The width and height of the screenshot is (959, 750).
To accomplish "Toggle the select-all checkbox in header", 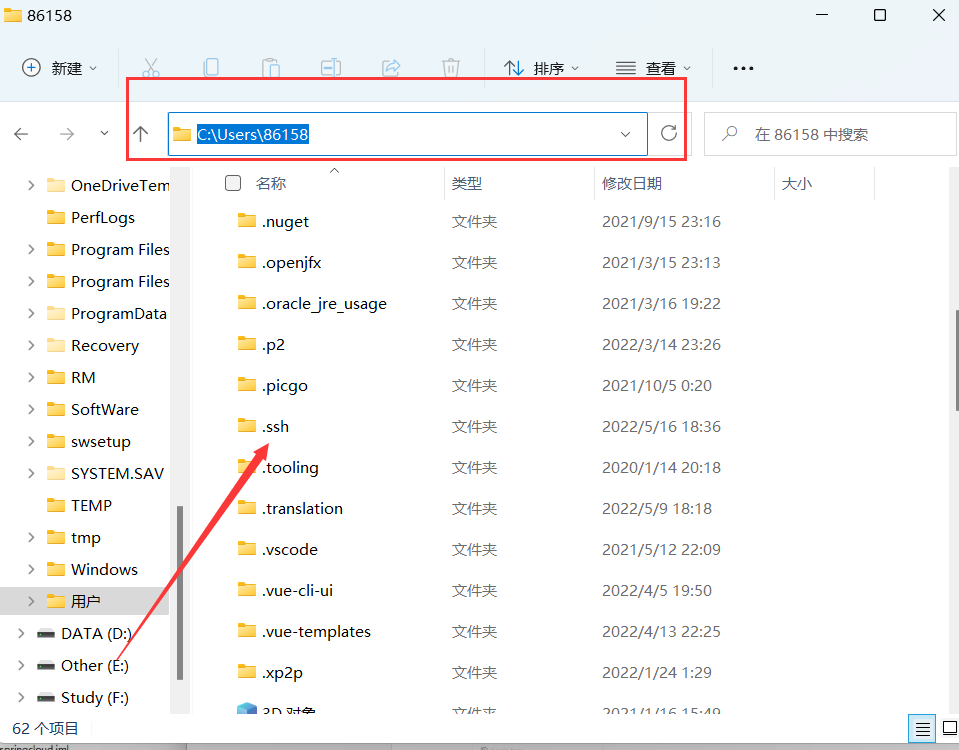I will click(x=233, y=183).
